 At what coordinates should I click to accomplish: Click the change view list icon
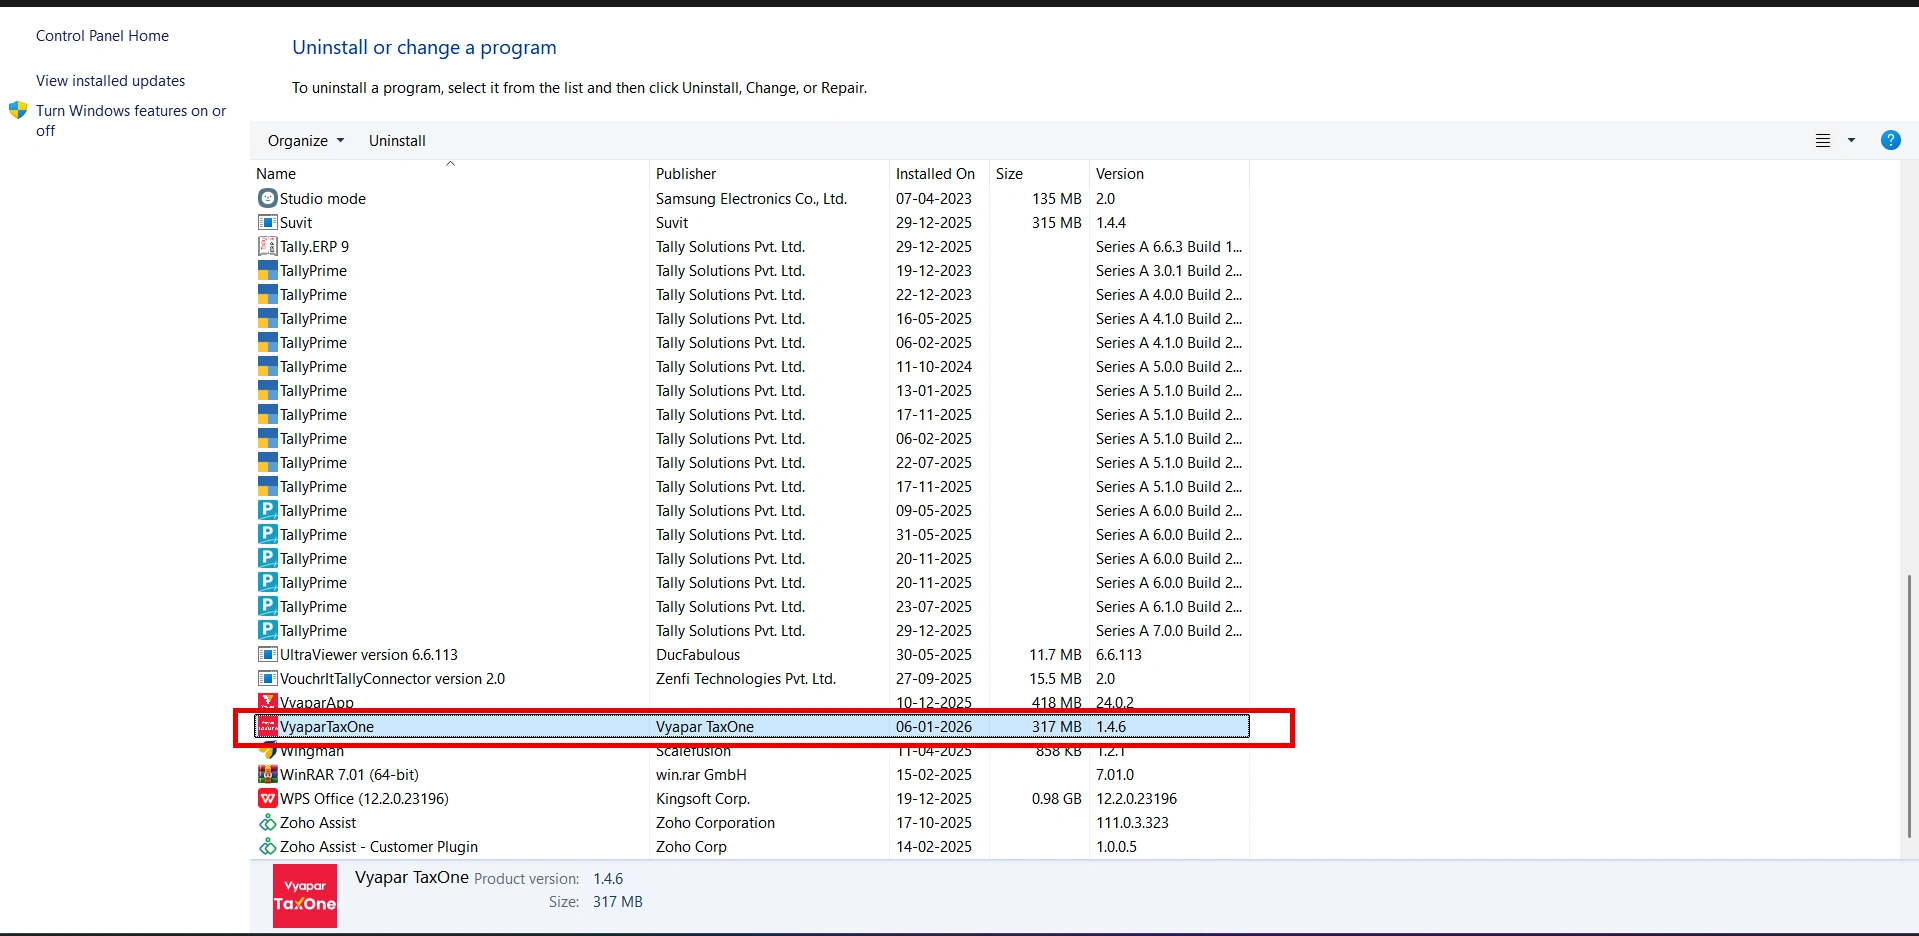point(1823,141)
